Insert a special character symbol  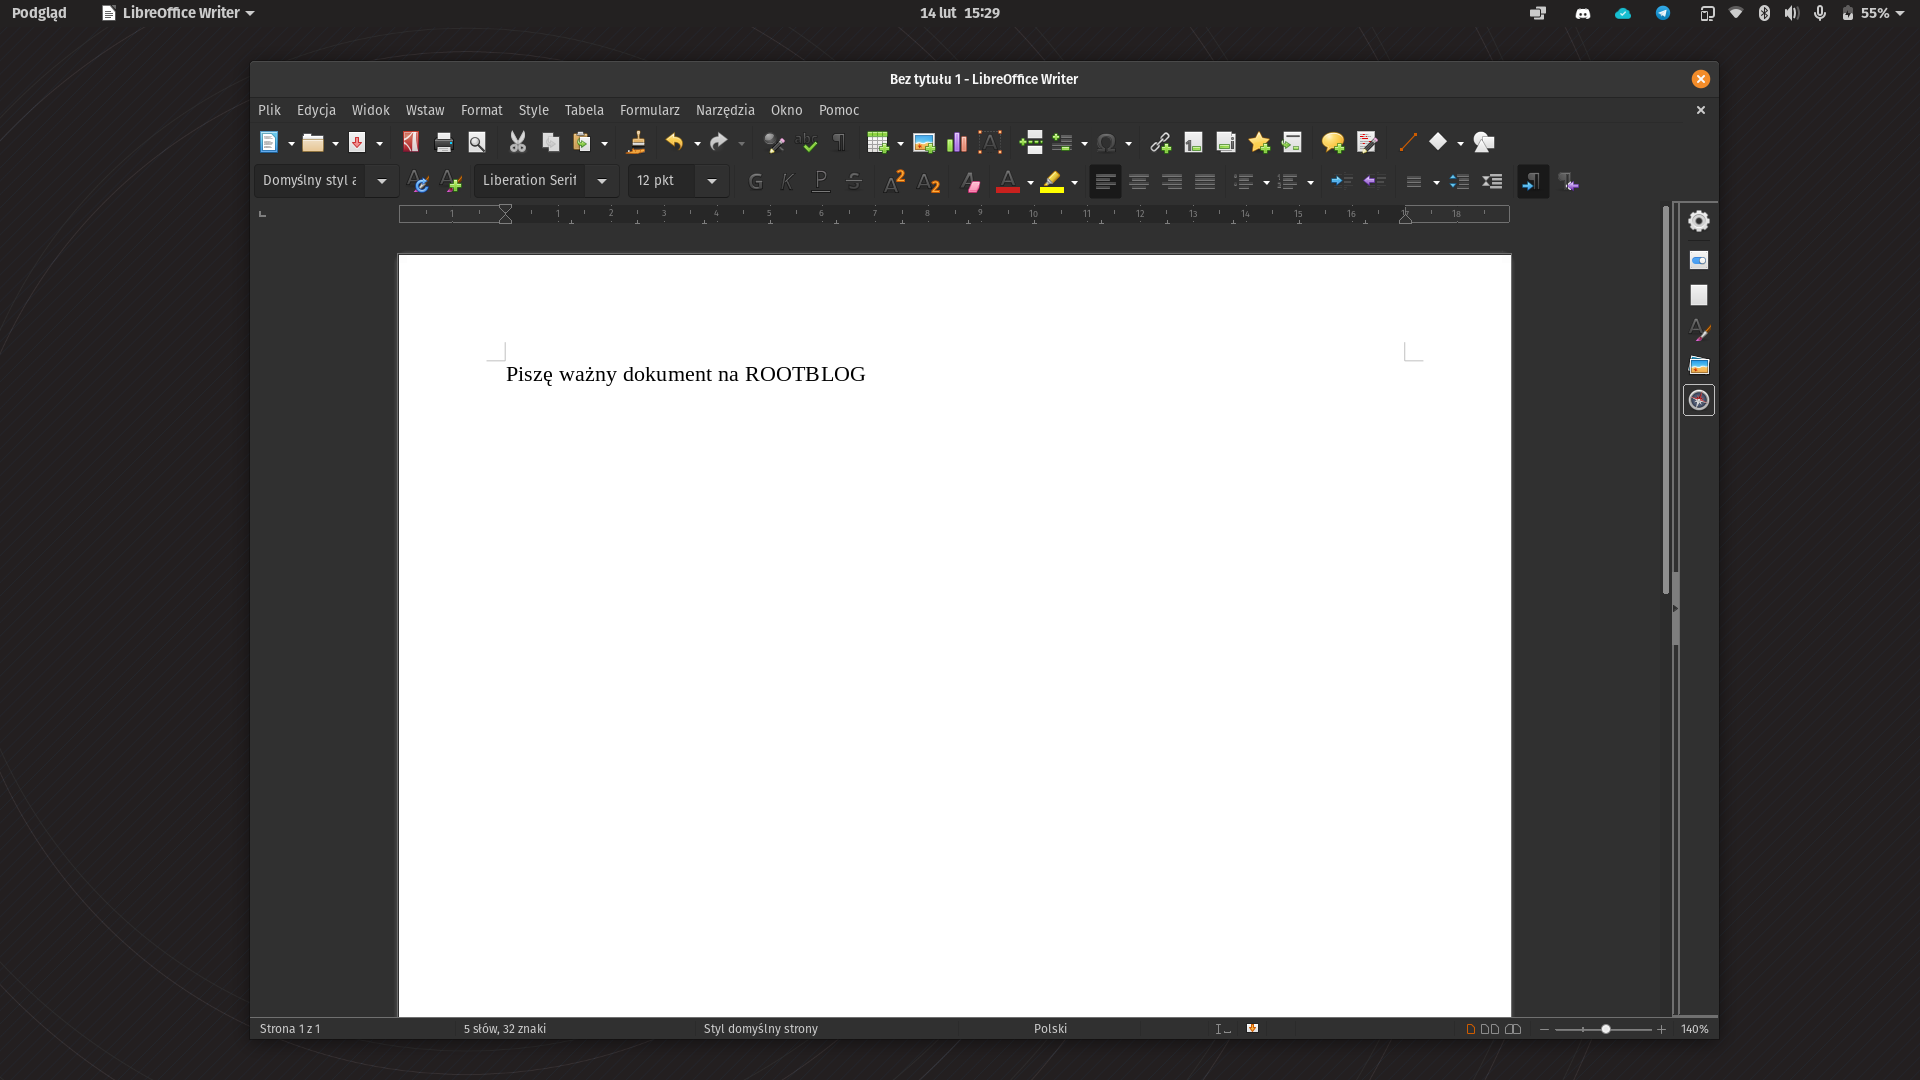1108,142
